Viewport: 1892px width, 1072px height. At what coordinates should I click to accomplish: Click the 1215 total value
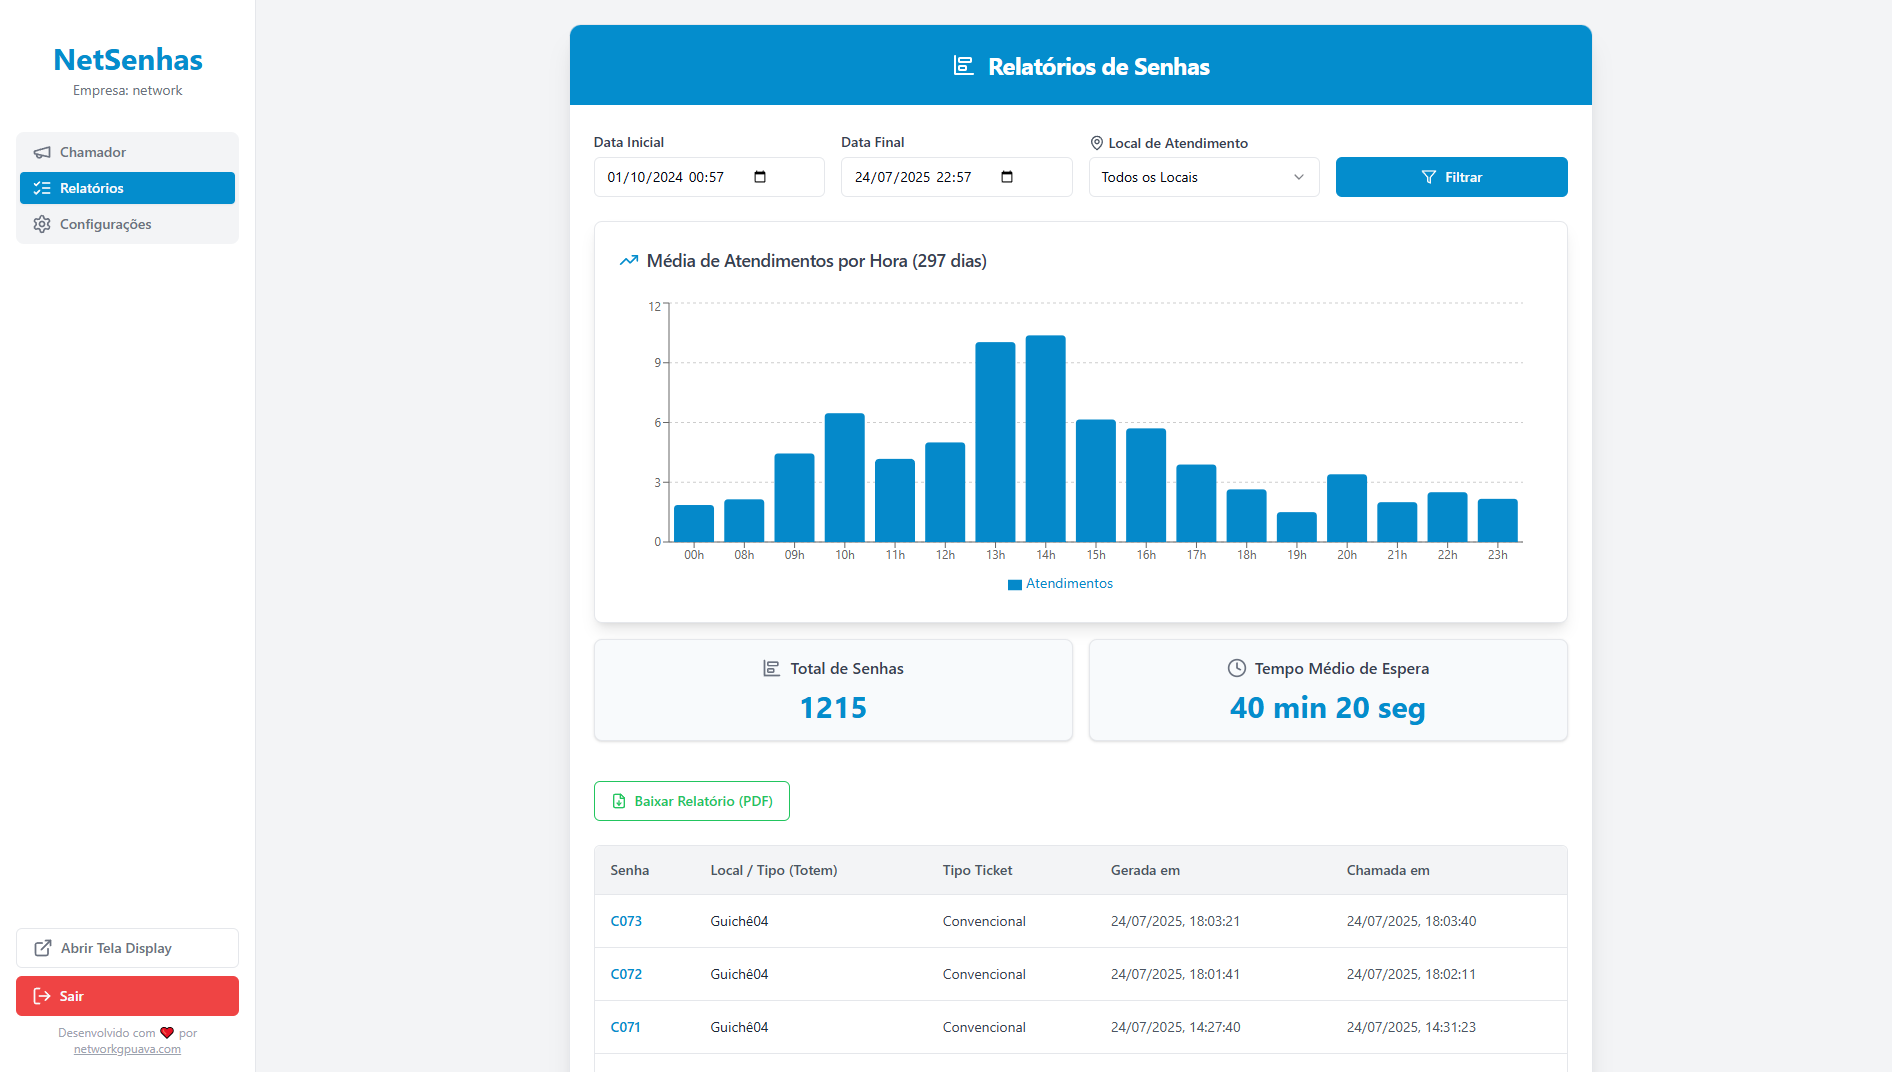click(x=833, y=708)
